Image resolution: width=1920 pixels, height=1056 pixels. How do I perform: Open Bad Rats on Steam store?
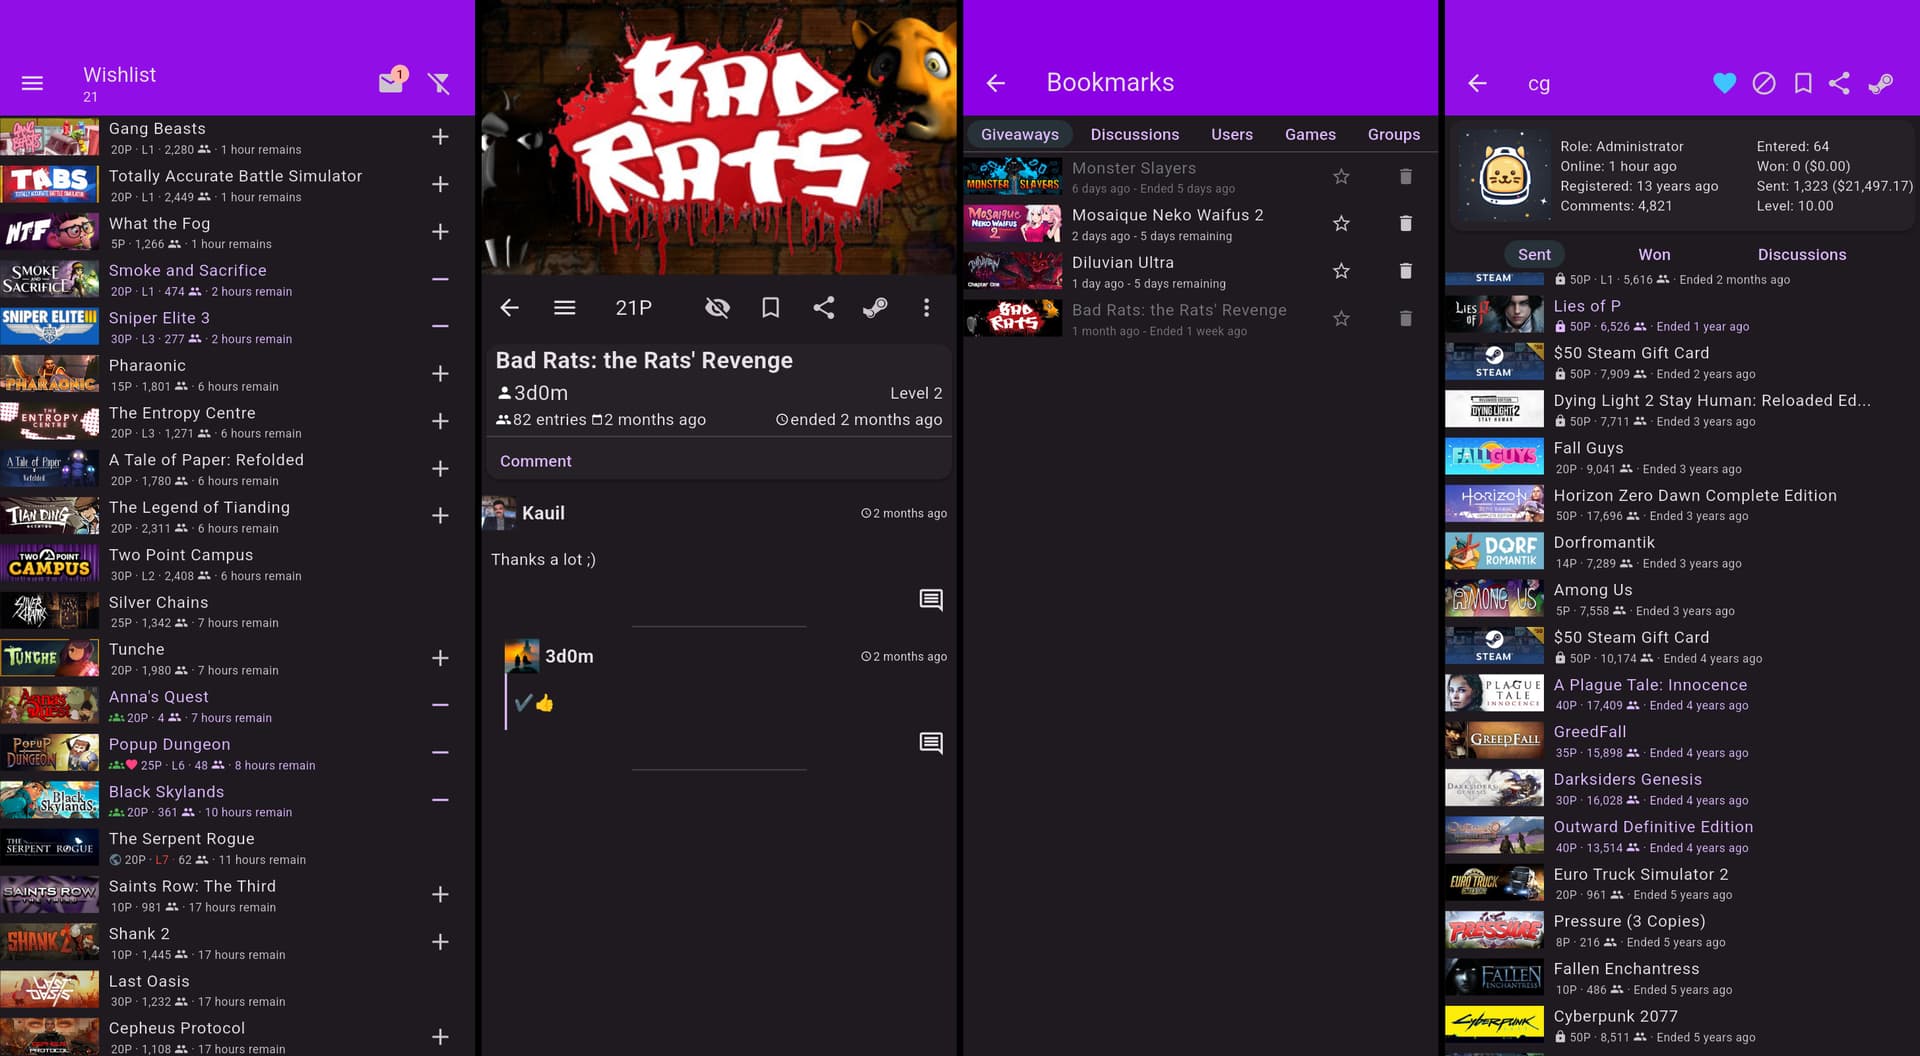(x=875, y=308)
